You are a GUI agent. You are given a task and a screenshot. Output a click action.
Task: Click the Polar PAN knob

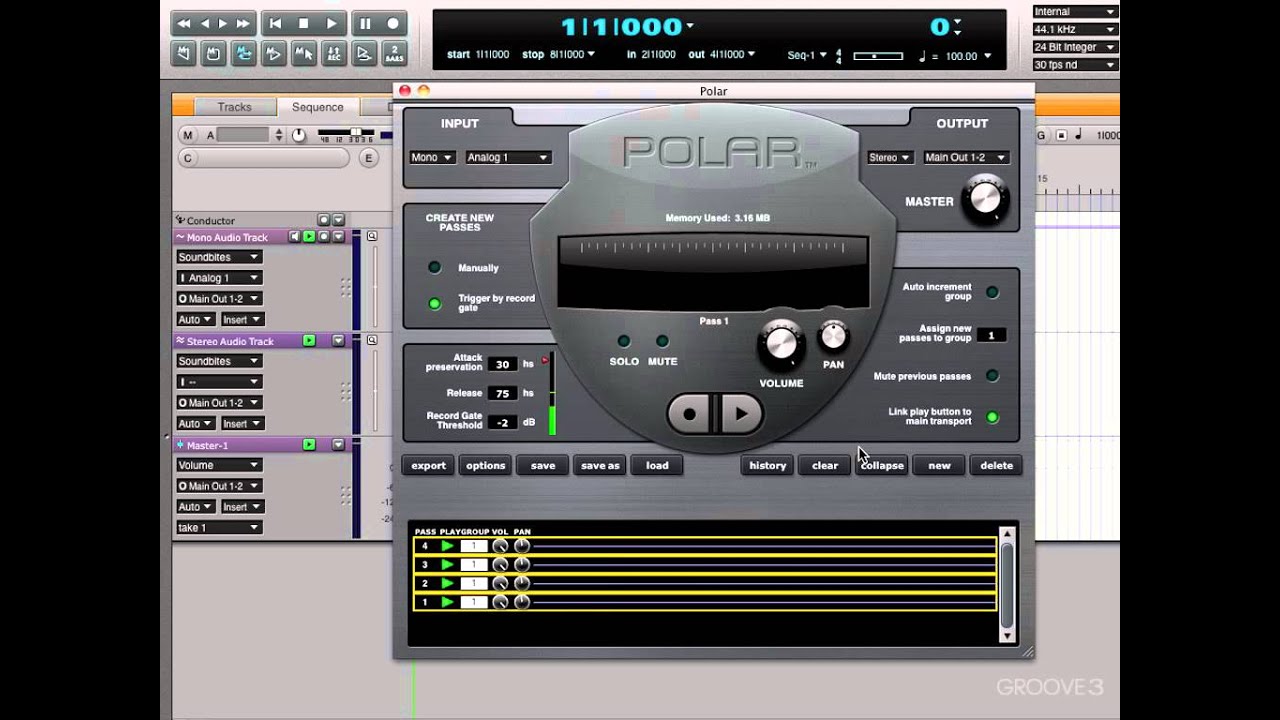click(x=834, y=337)
